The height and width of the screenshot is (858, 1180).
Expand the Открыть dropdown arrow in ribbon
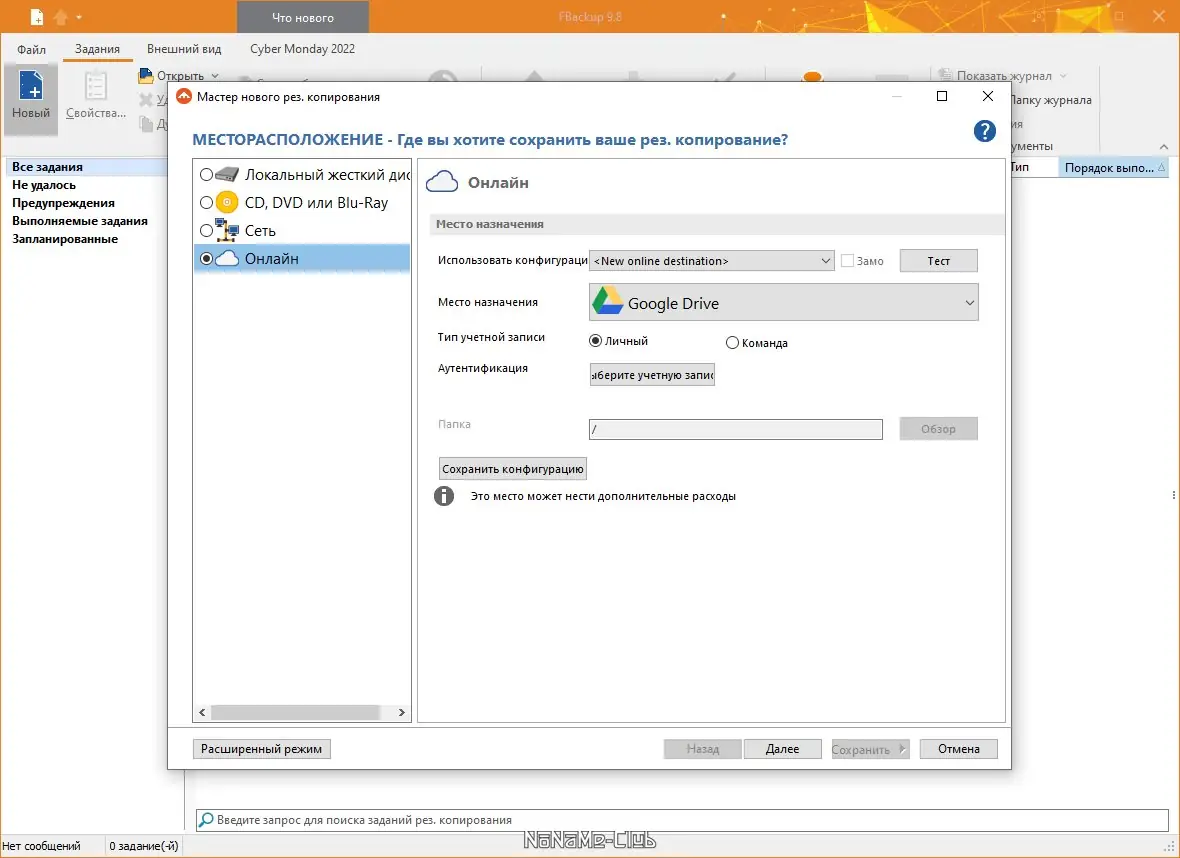coord(215,76)
